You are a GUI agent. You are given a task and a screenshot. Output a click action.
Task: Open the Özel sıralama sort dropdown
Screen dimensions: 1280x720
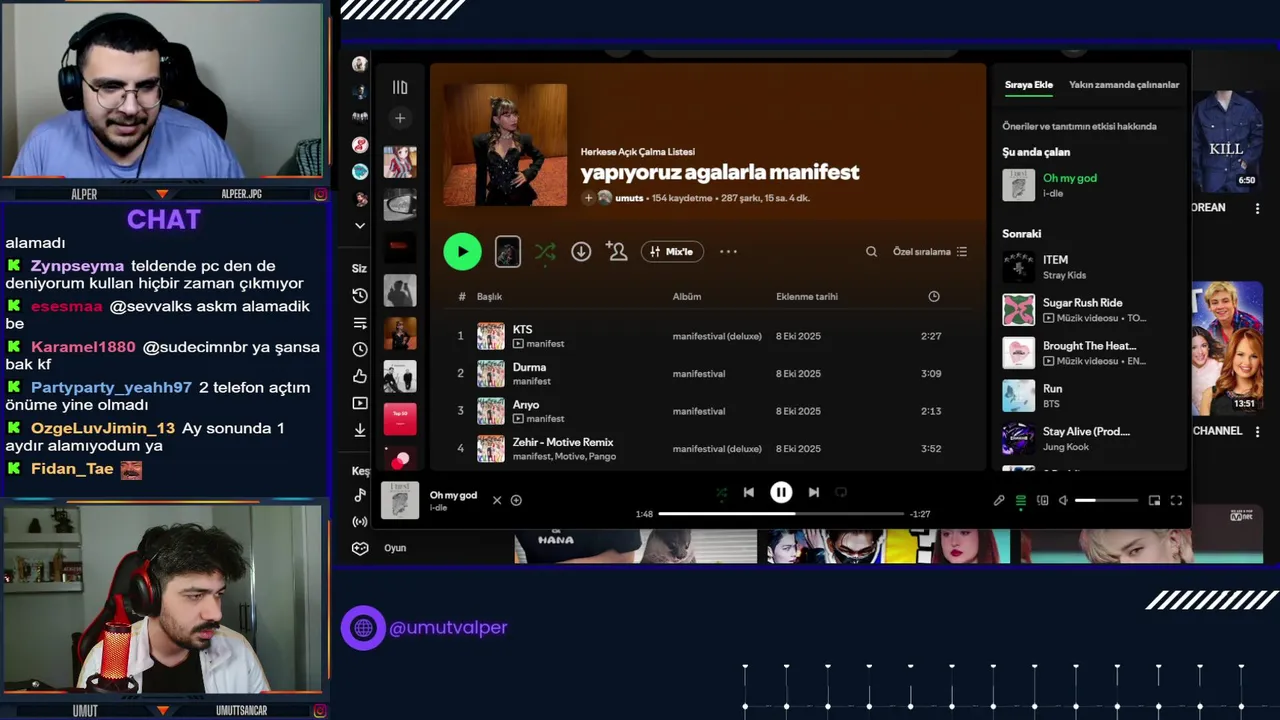pos(930,252)
